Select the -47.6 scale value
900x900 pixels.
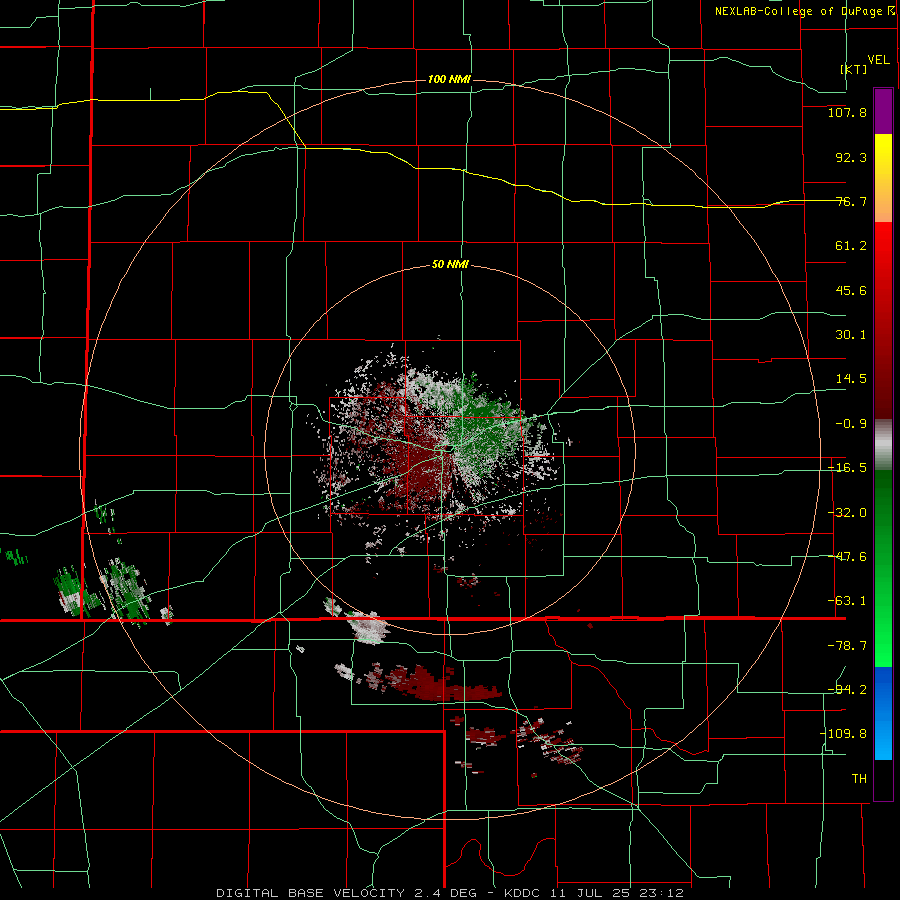click(847, 557)
